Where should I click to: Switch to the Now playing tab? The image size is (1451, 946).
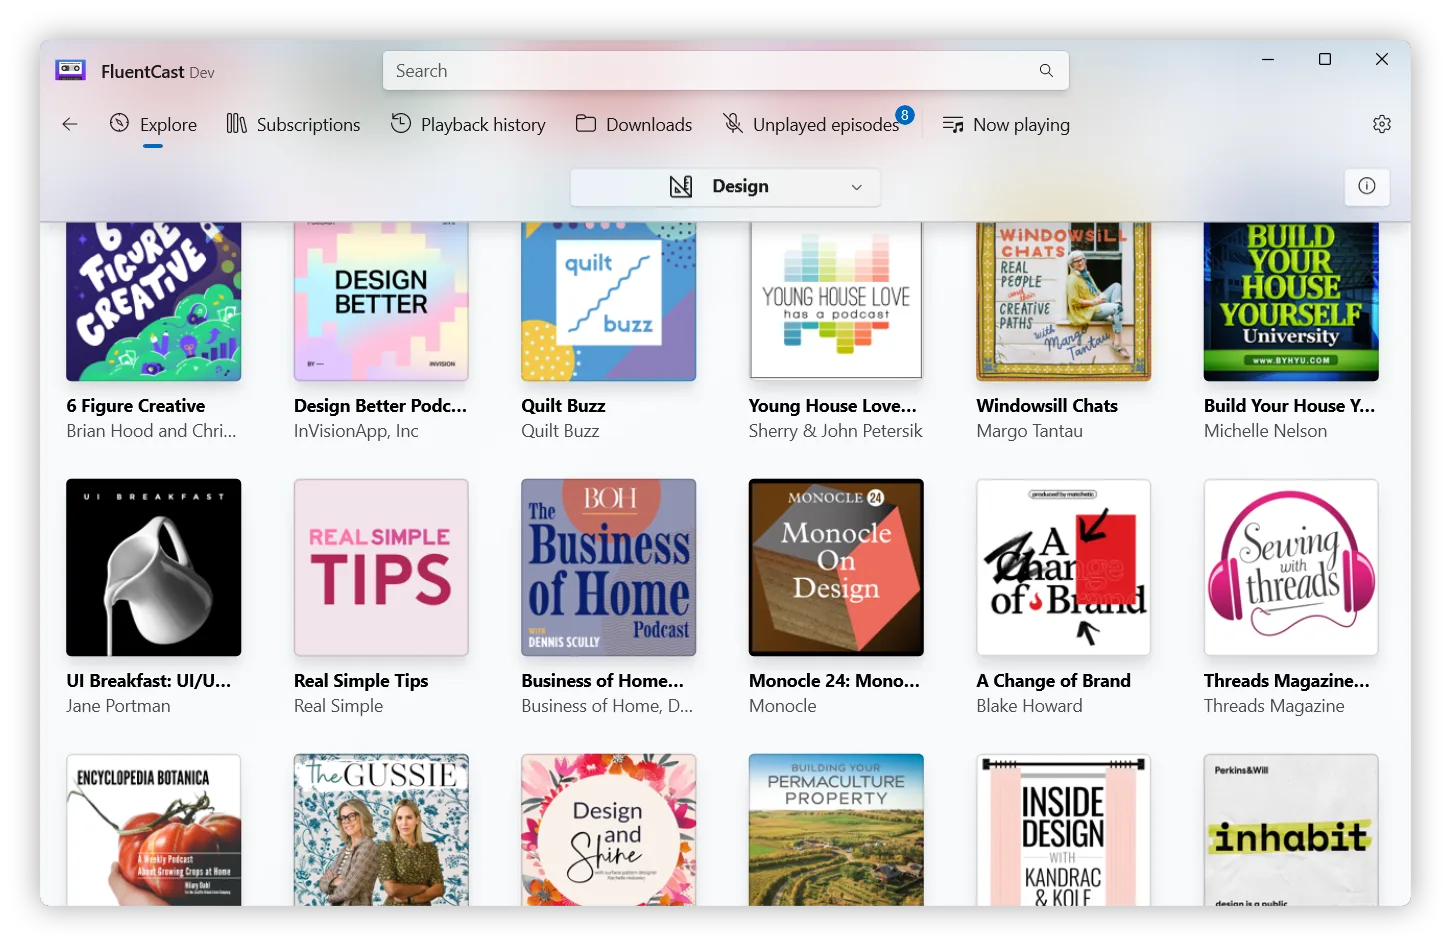pos(1006,124)
